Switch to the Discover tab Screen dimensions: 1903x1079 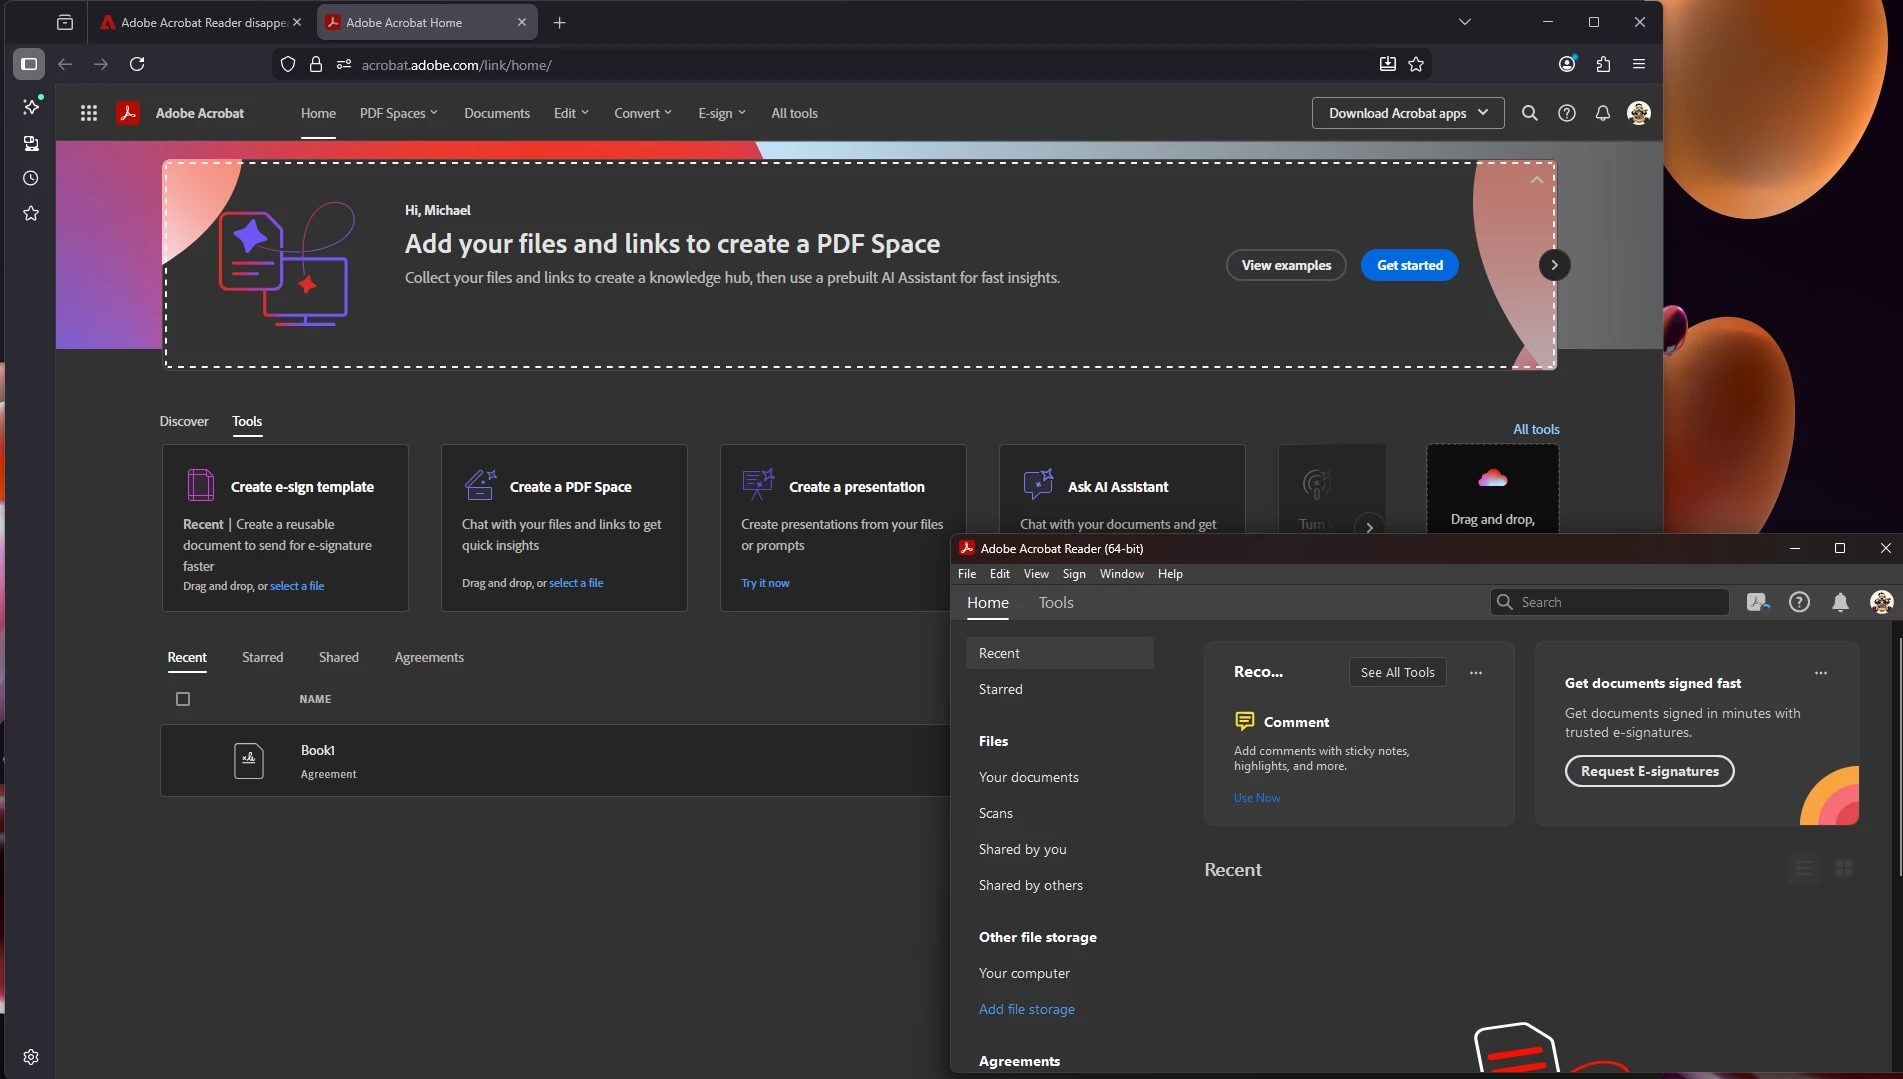coord(184,421)
